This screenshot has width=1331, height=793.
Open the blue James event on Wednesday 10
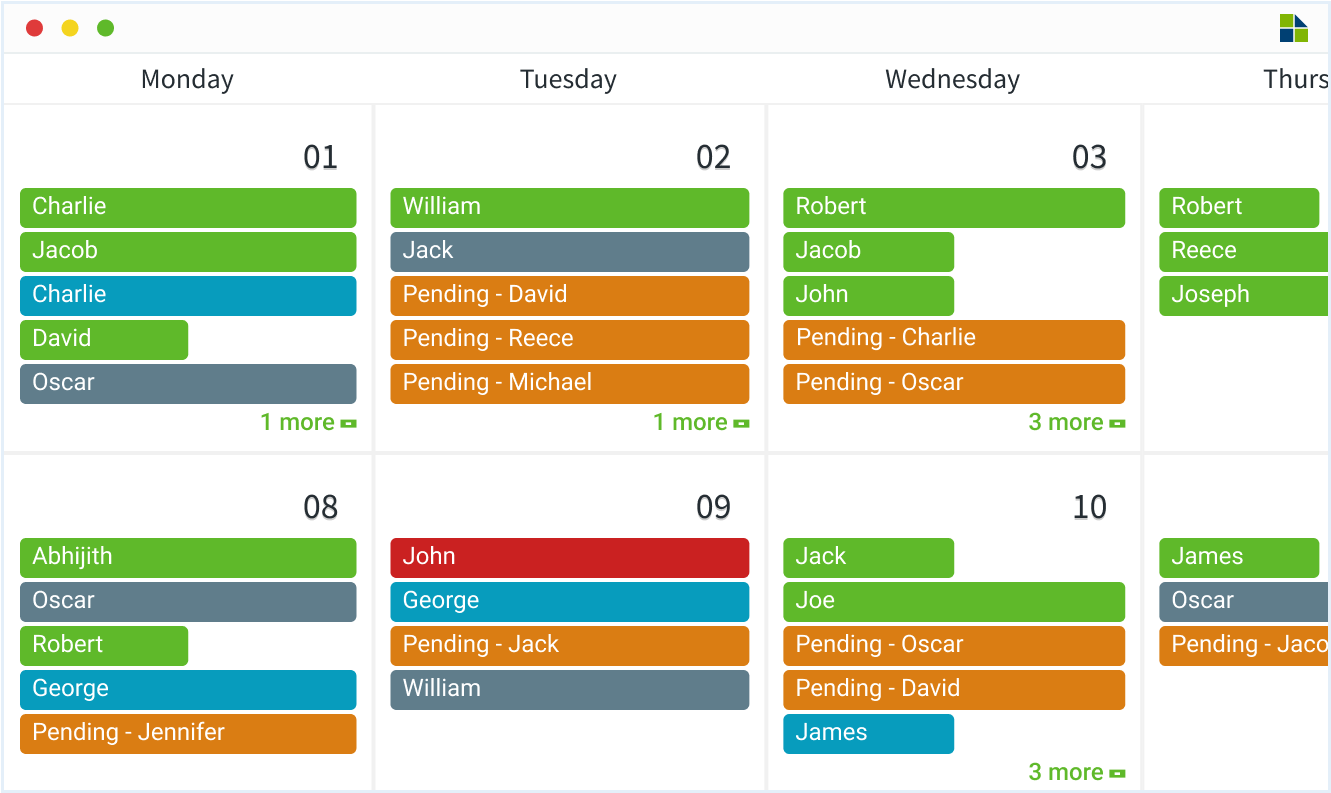click(x=868, y=734)
